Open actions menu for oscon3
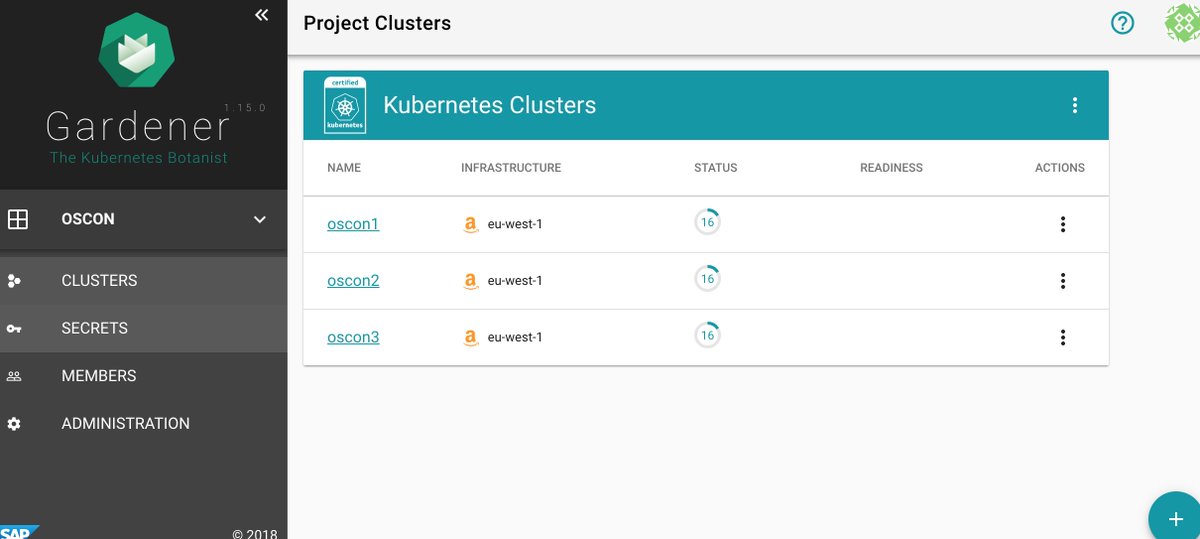 (1063, 337)
